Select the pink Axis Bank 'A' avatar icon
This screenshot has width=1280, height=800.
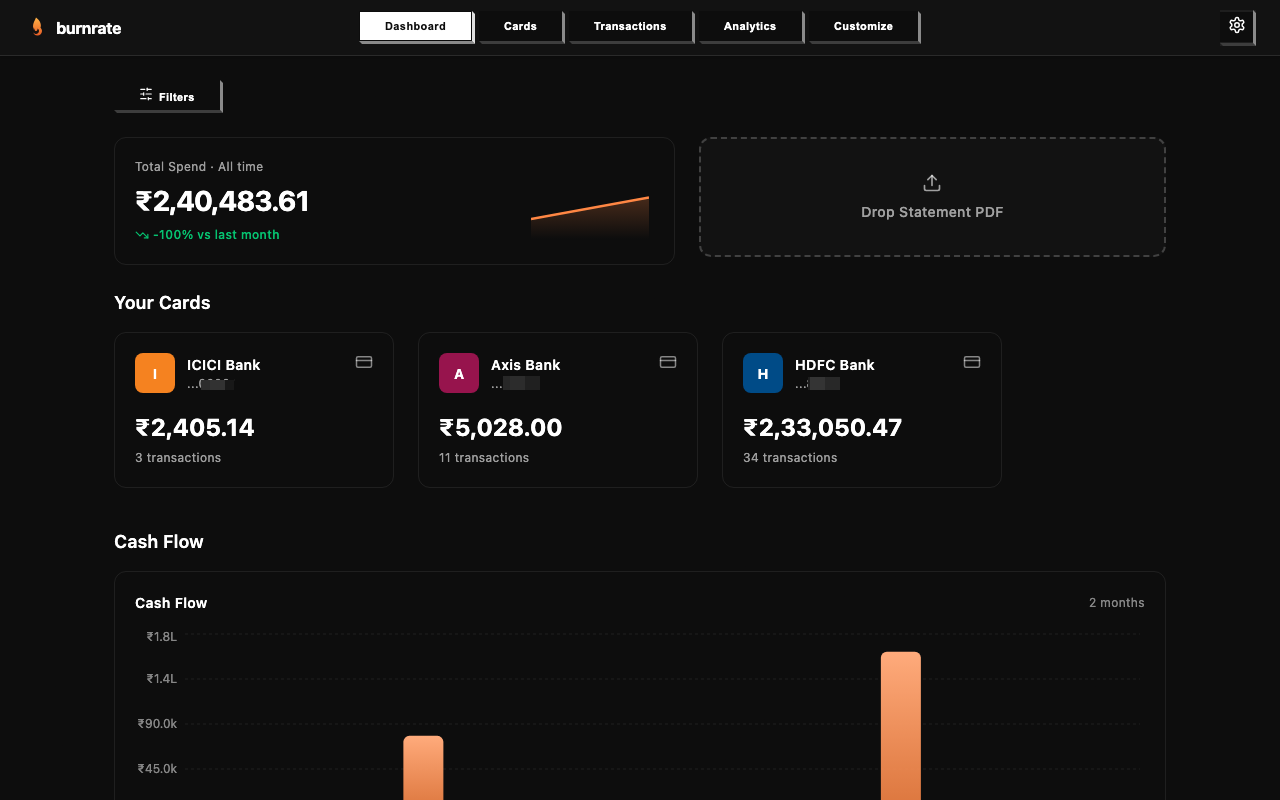pyautogui.click(x=459, y=373)
